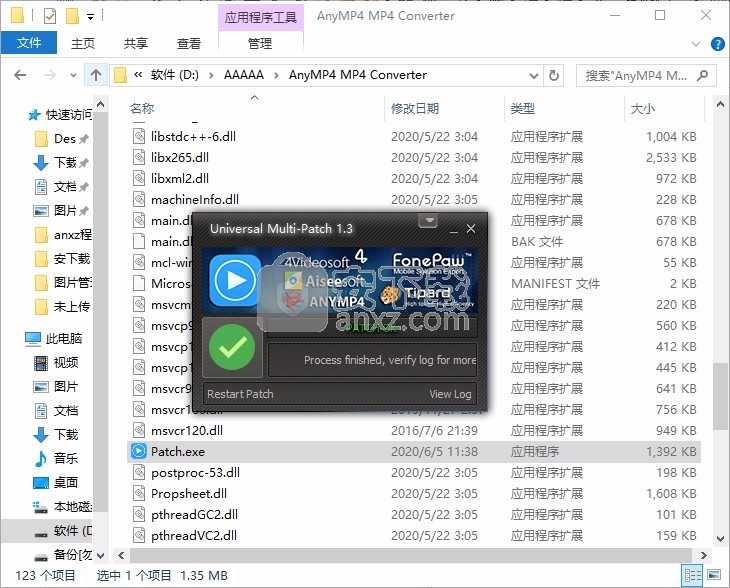Screen dimensions: 730x588
Task: Switch to details view in status bar
Action: 692,575
